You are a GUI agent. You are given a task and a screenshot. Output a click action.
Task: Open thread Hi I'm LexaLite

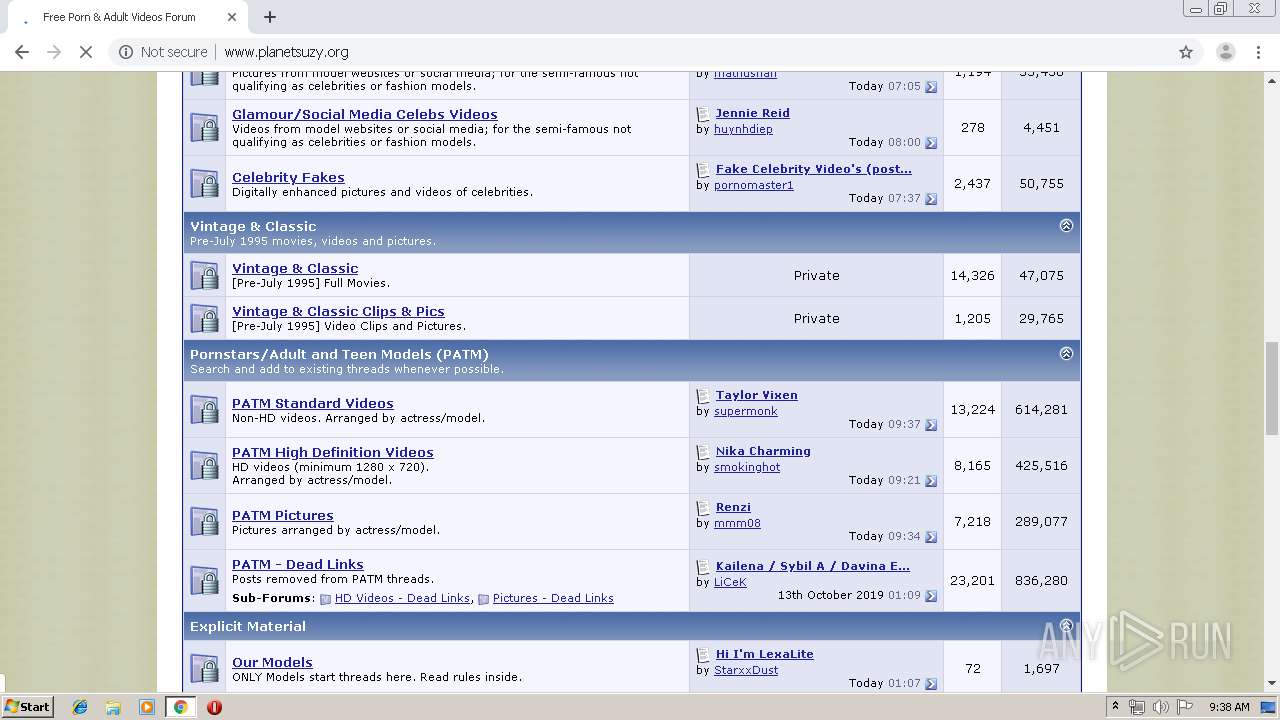coord(764,654)
